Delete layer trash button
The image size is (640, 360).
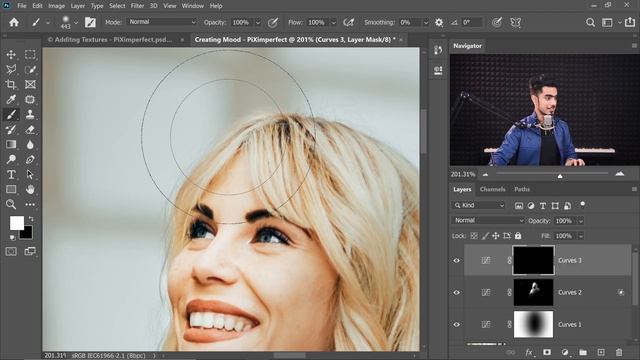(619, 352)
